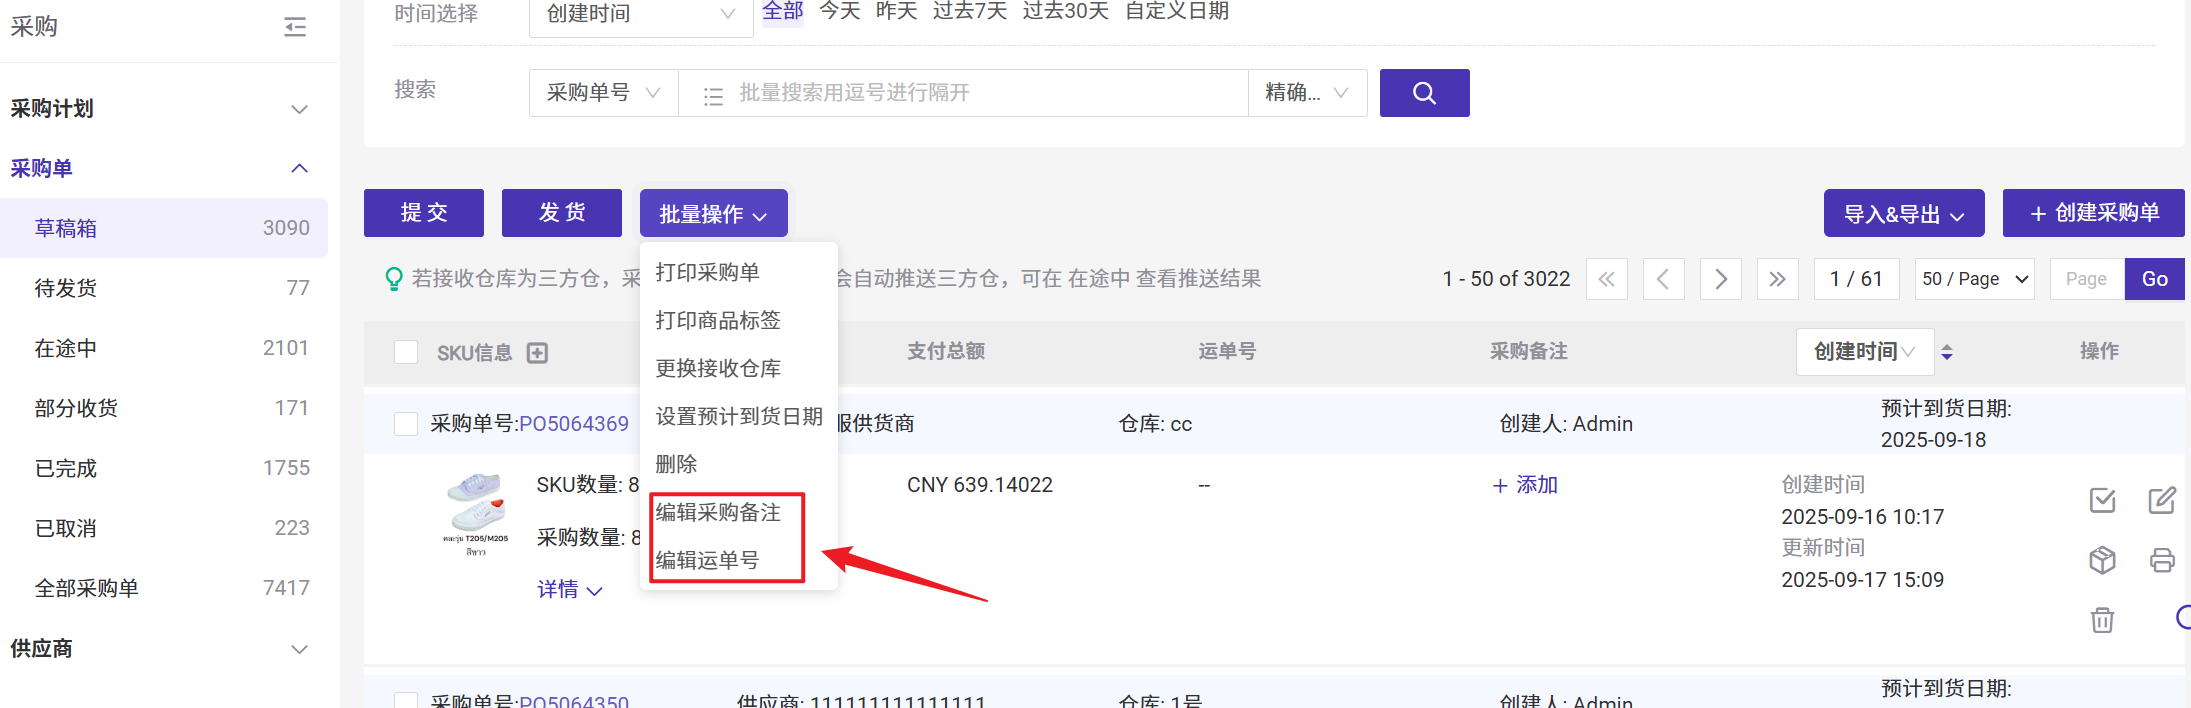Click the printer icon in operations column
The image size is (2191, 708).
point(2161,560)
